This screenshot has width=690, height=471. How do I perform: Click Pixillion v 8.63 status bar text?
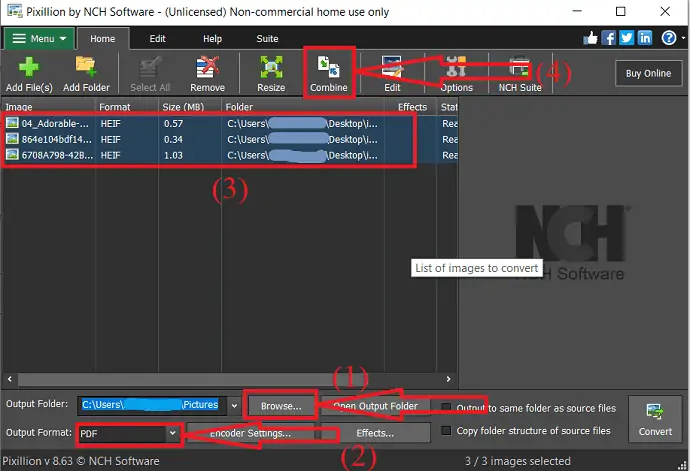click(81, 461)
